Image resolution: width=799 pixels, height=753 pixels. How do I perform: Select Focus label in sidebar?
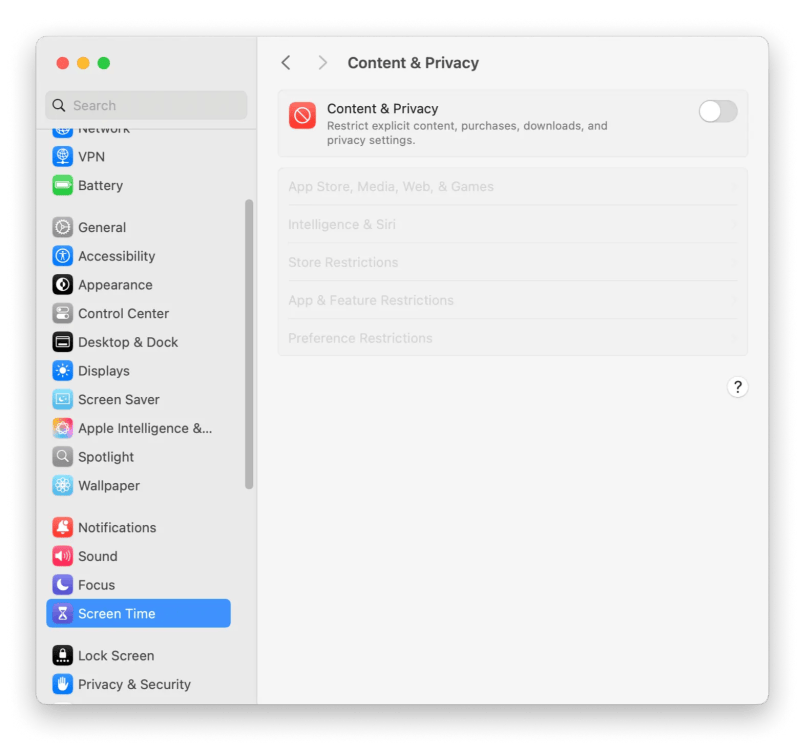coord(96,585)
